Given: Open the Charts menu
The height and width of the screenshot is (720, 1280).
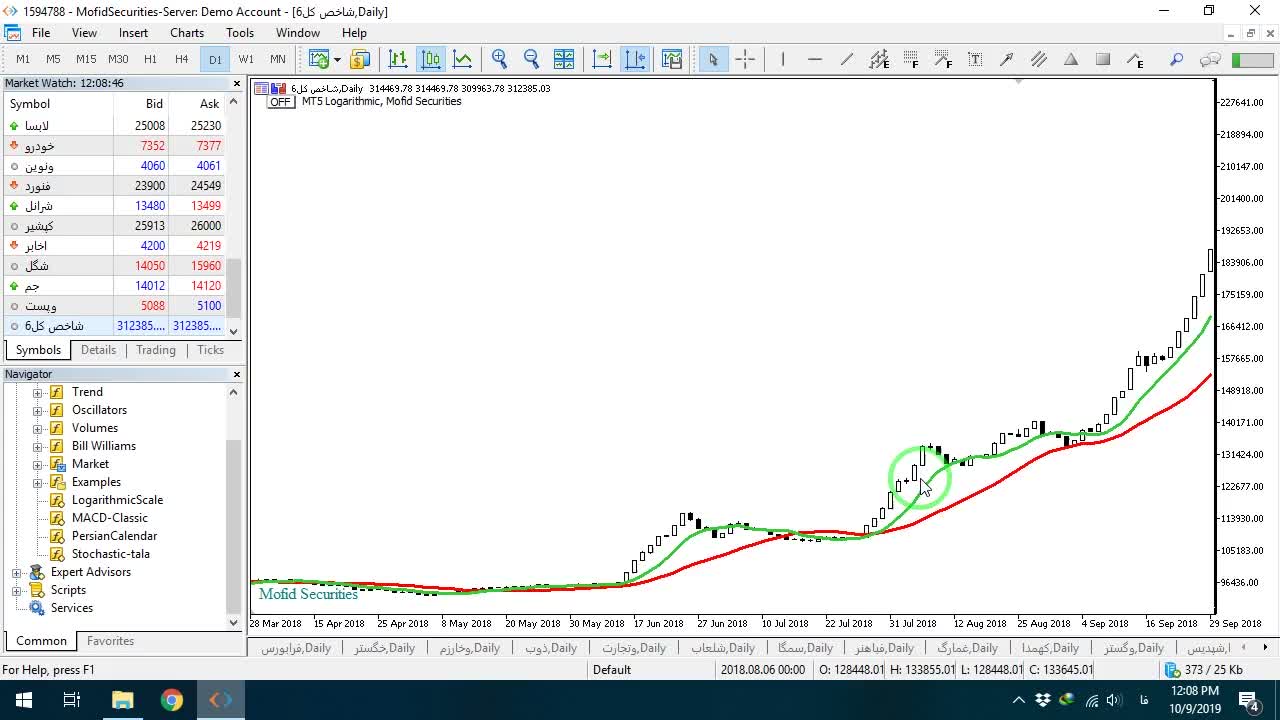Looking at the screenshot, I should [187, 32].
